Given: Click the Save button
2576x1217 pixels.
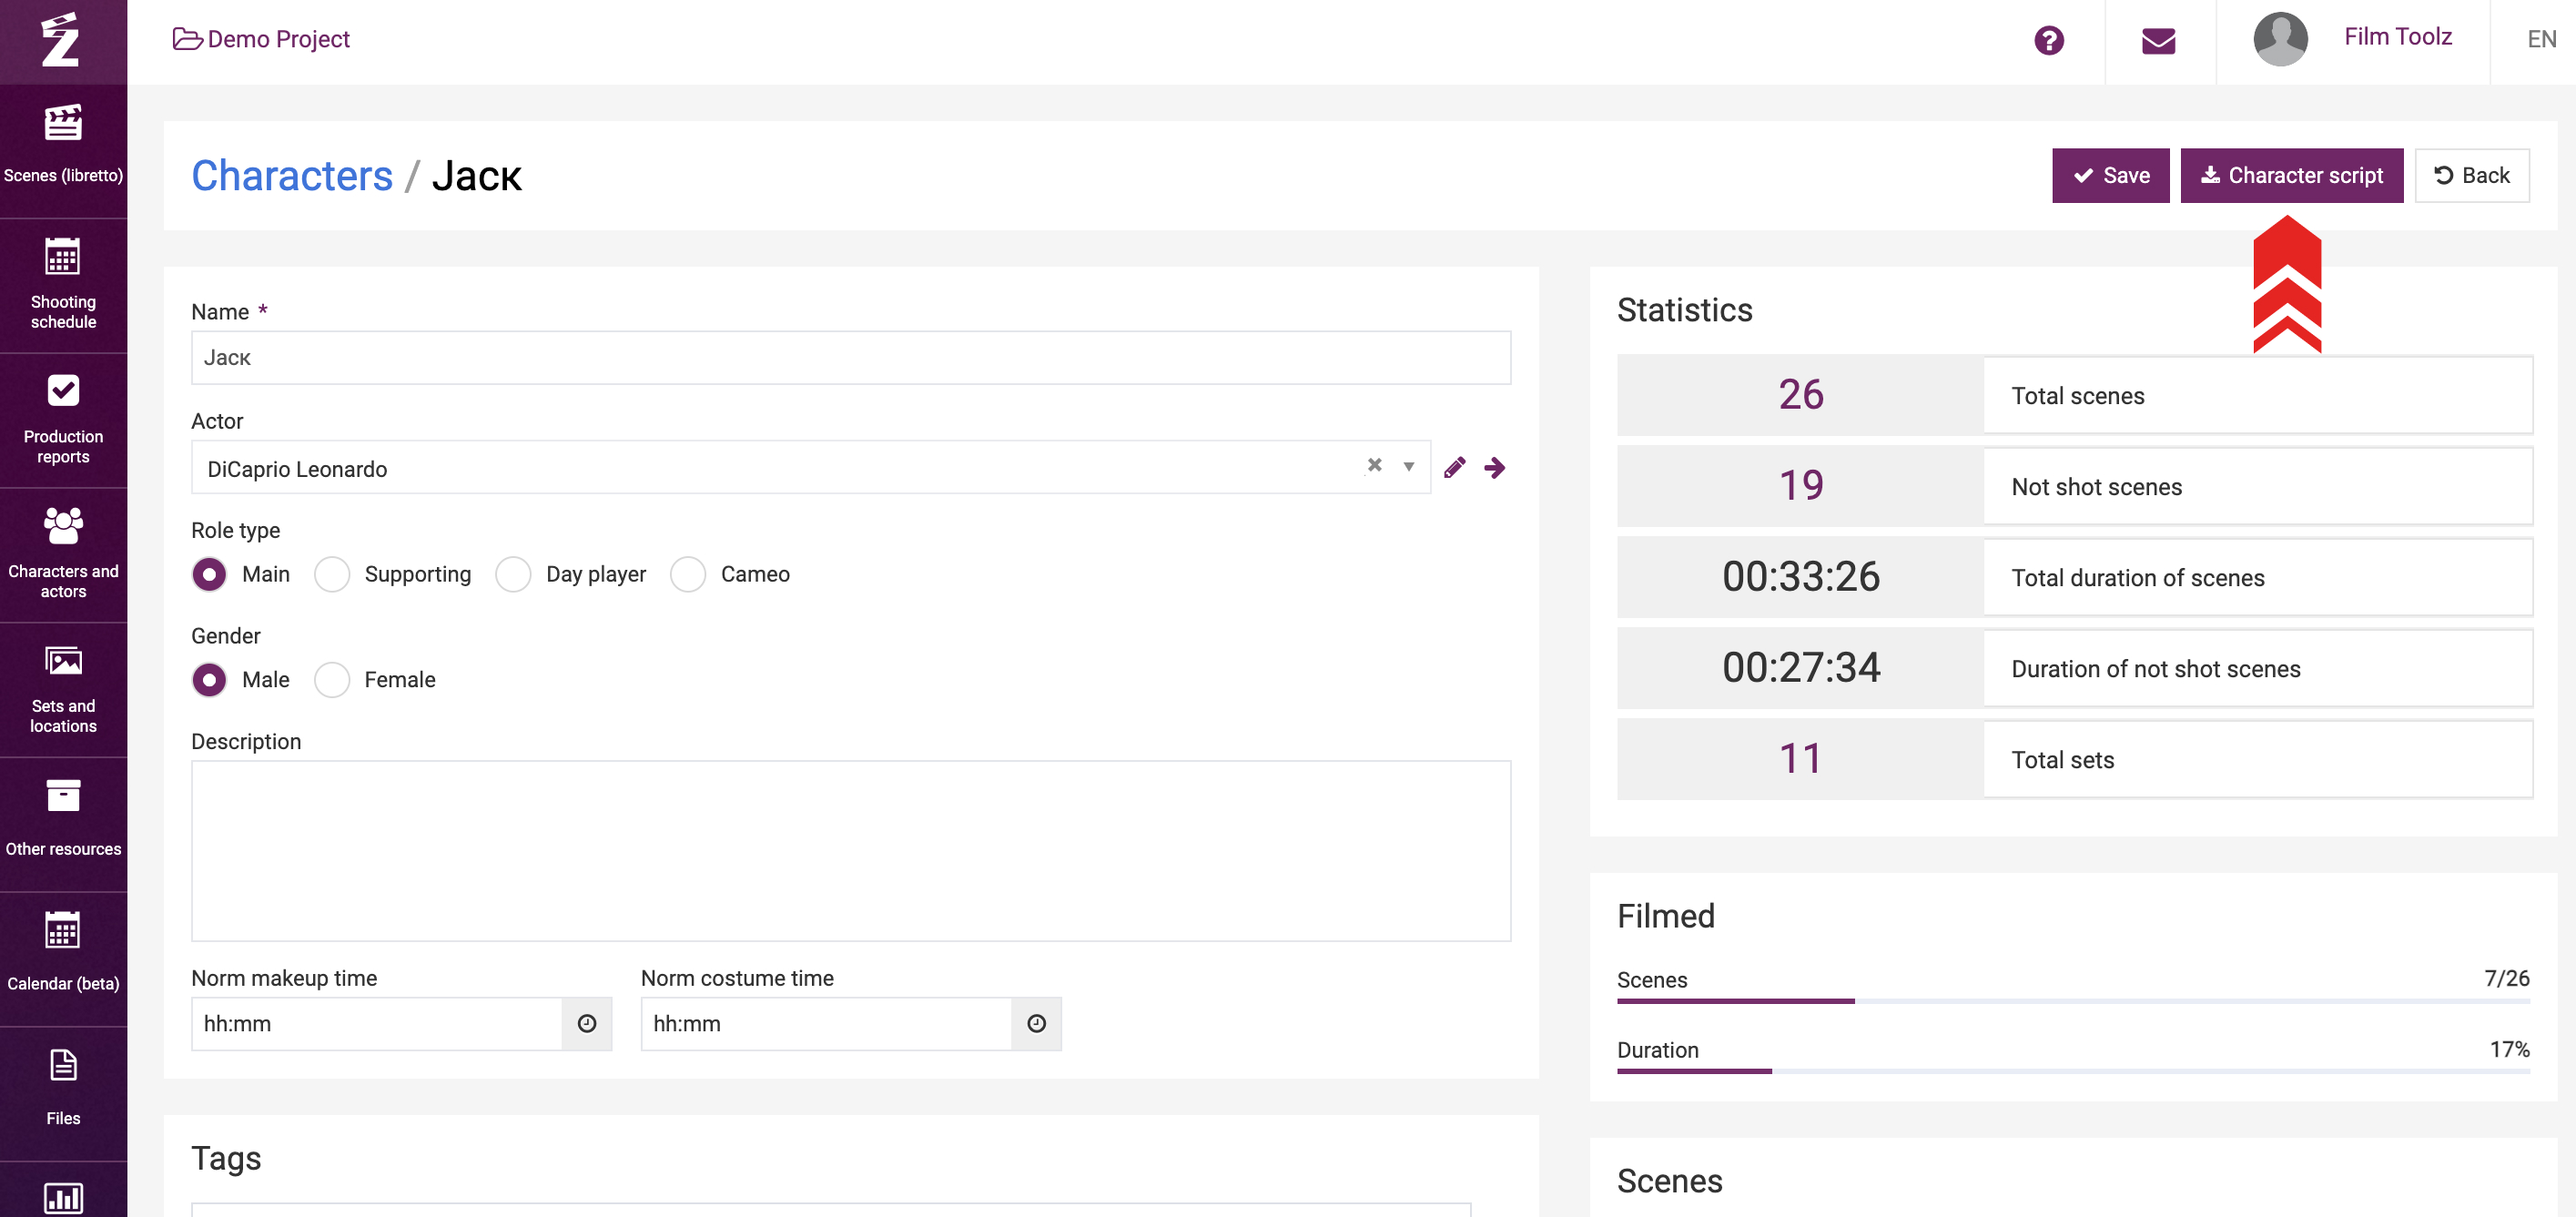Looking at the screenshot, I should pos(2110,175).
